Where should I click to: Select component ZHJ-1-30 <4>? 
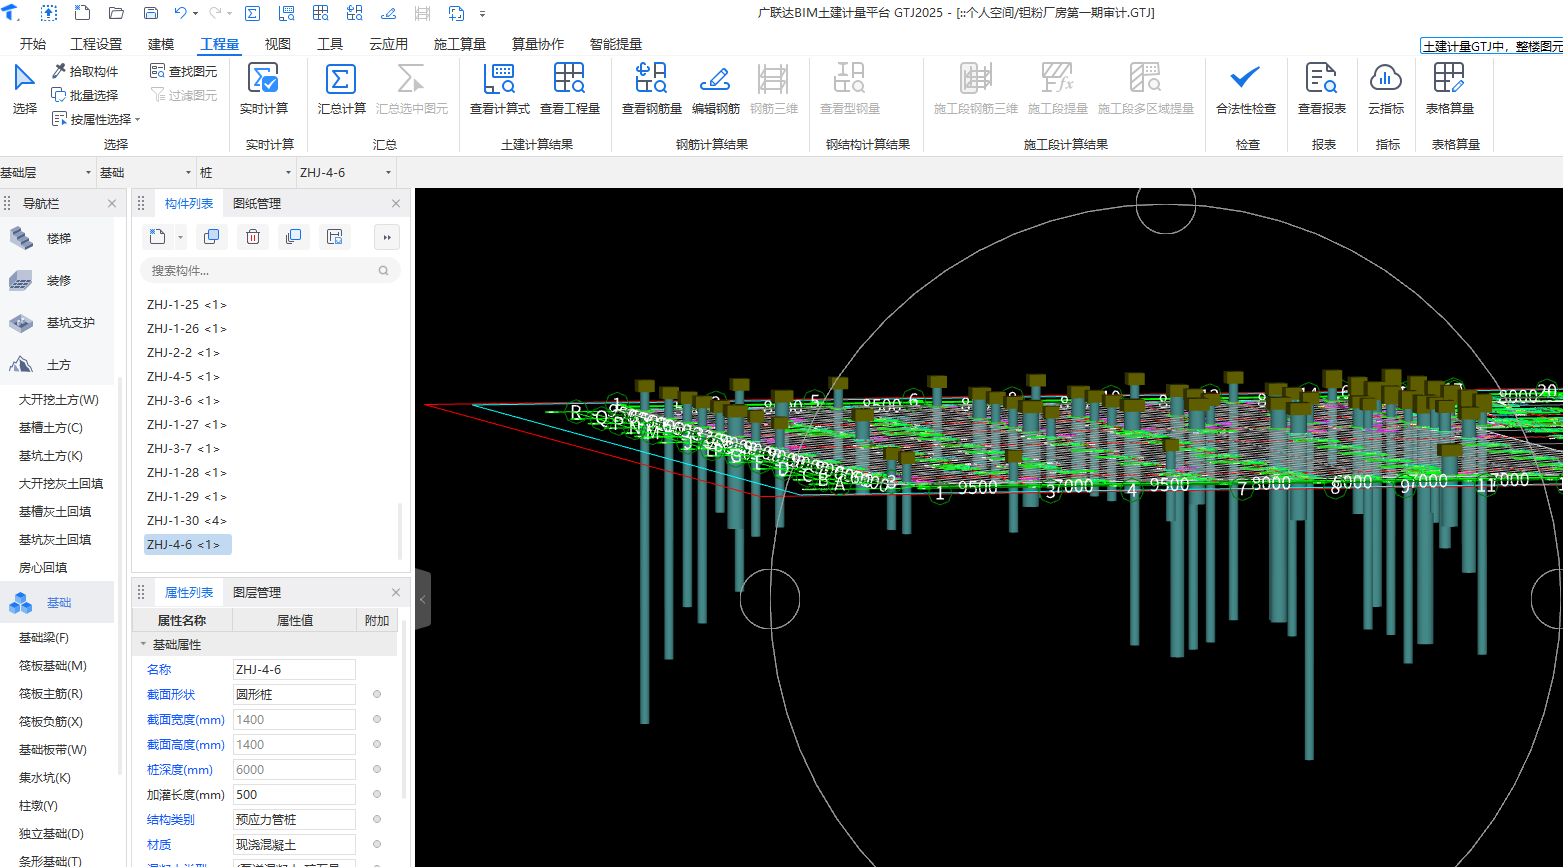pos(187,521)
